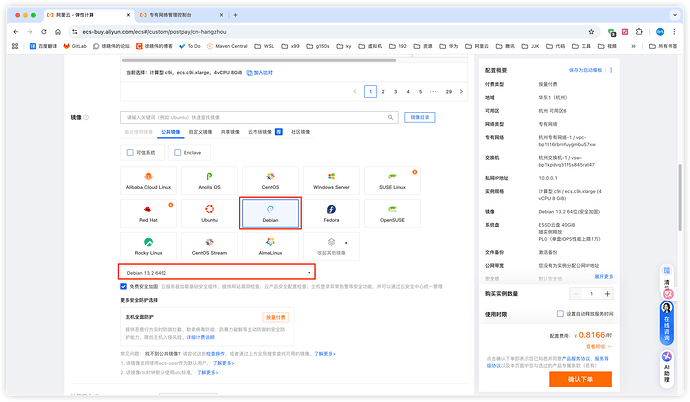Pick the SUSE Linux image tile
The image size is (690, 402).
pyautogui.click(x=392, y=180)
